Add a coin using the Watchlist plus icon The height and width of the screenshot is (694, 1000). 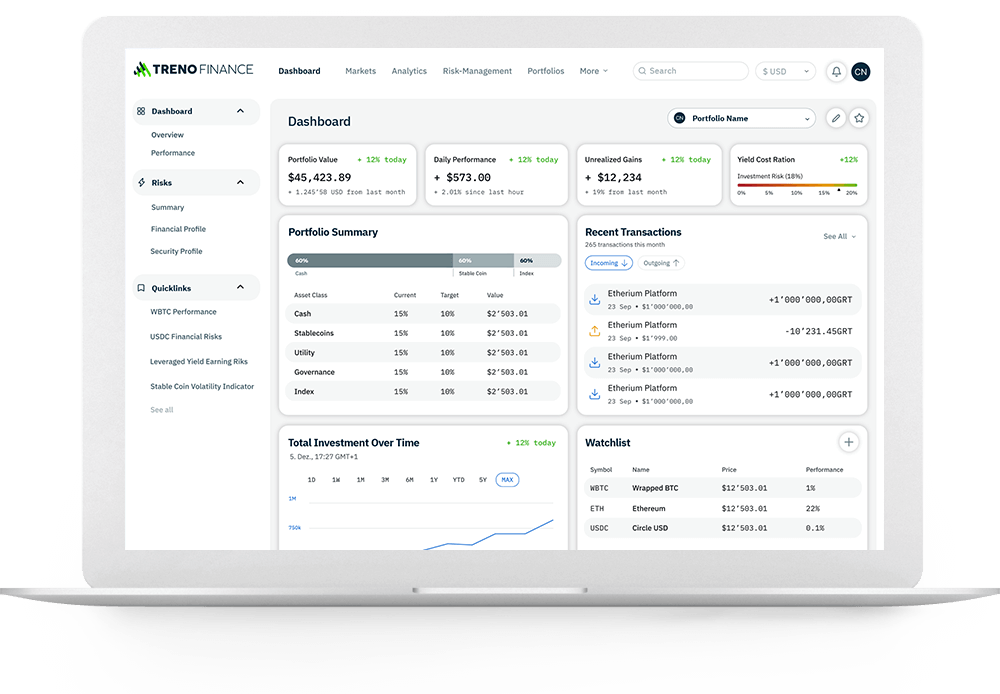coord(848,441)
